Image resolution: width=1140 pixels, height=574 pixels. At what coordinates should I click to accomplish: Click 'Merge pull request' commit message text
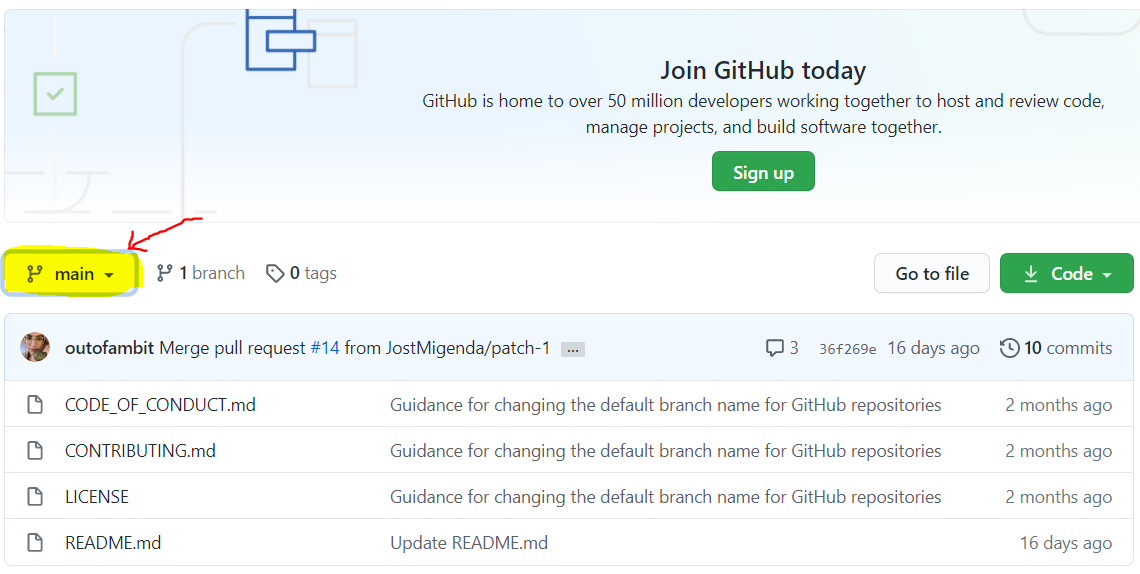click(233, 348)
